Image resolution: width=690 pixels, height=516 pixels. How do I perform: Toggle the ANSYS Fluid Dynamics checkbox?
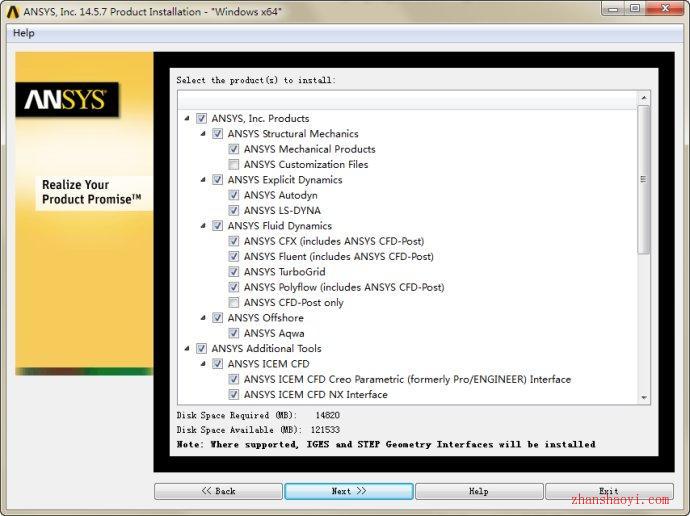tap(217, 226)
